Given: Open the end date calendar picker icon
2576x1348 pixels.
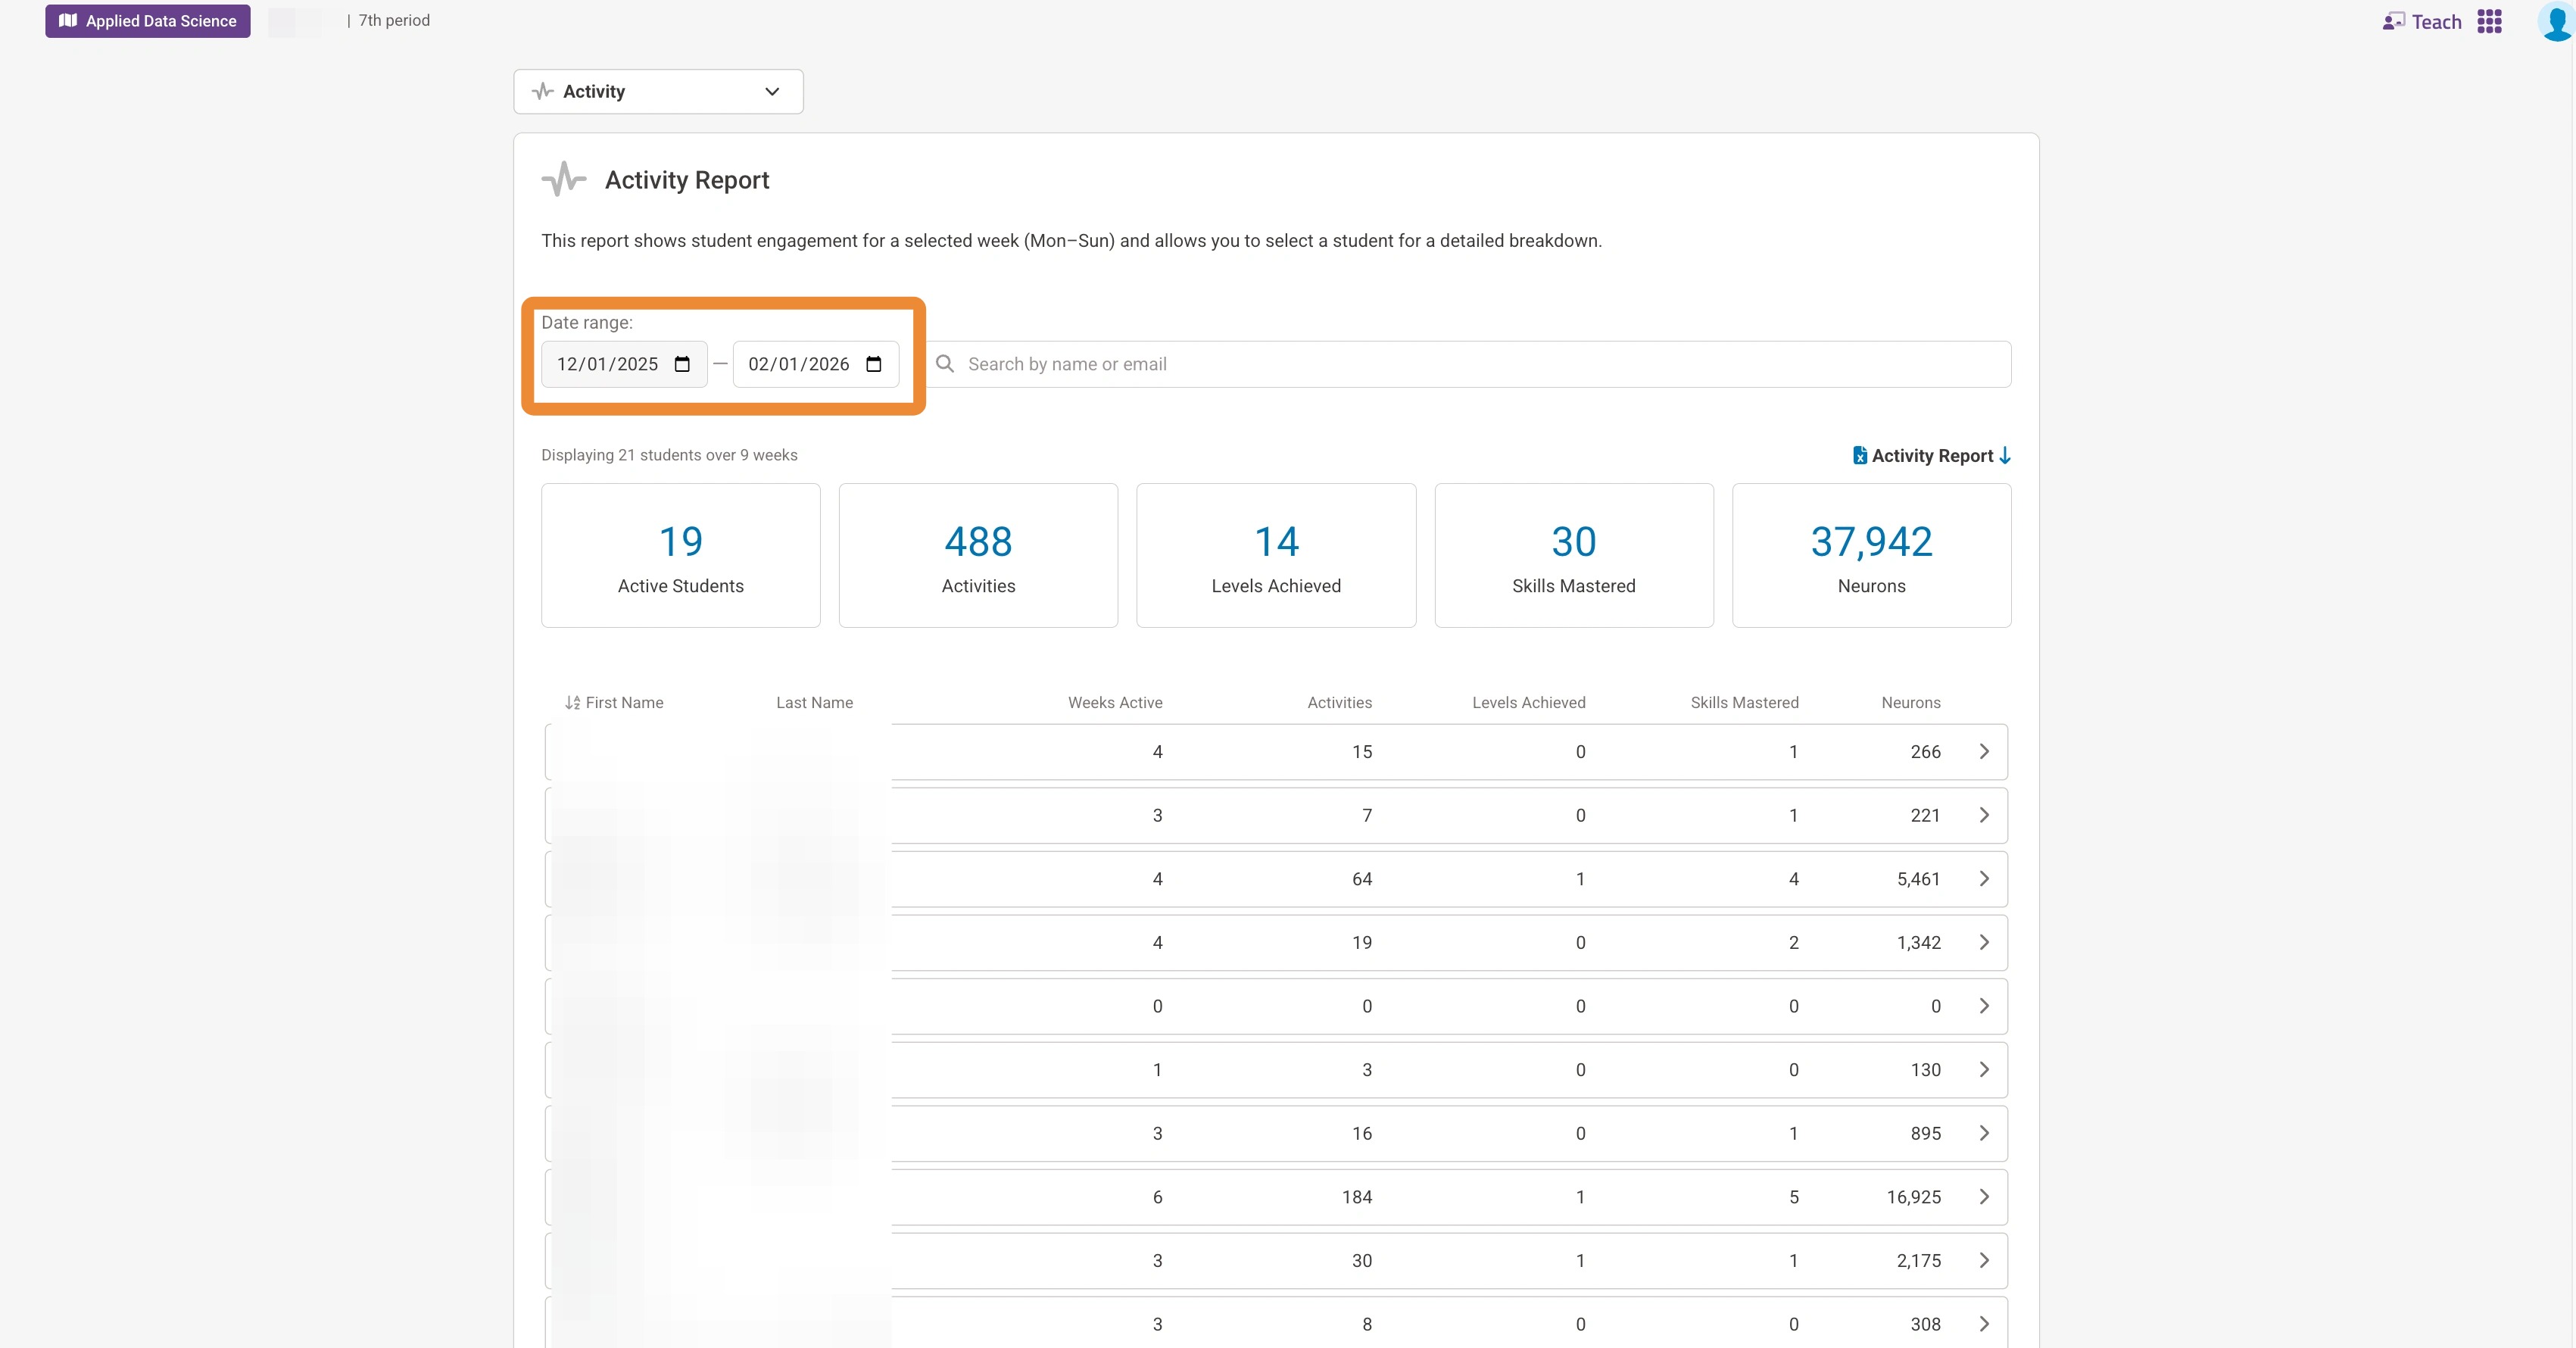Looking at the screenshot, I should tap(873, 364).
